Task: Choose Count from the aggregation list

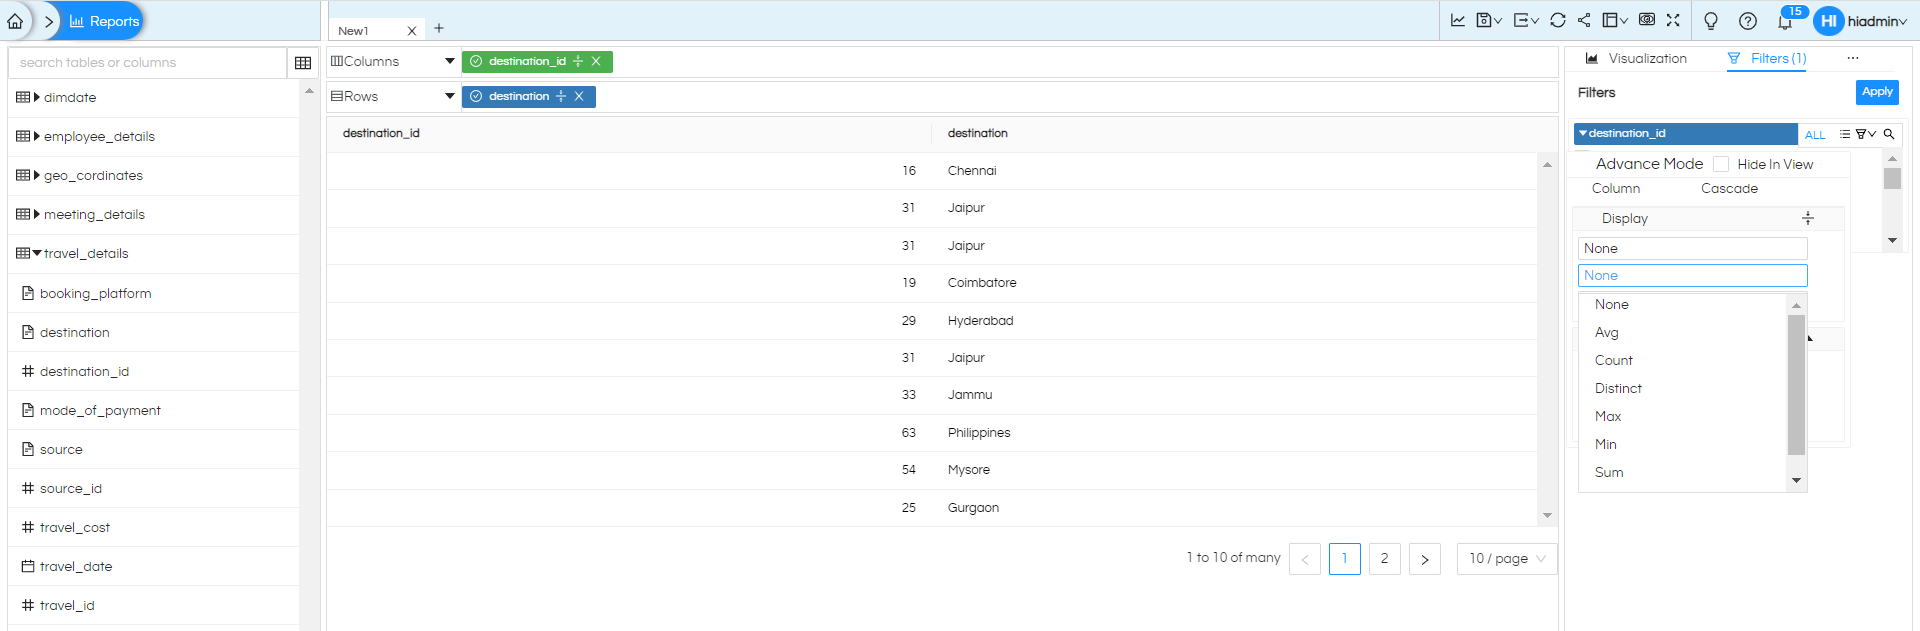Action: pyautogui.click(x=1614, y=360)
